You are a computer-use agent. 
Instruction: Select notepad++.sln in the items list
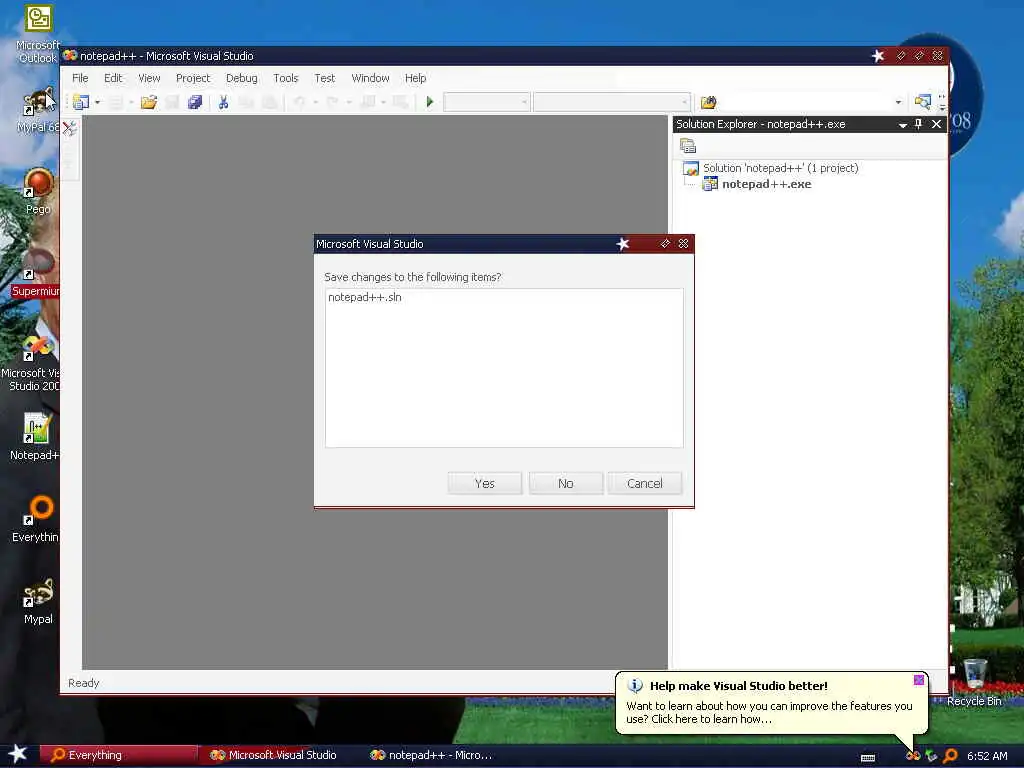point(364,297)
